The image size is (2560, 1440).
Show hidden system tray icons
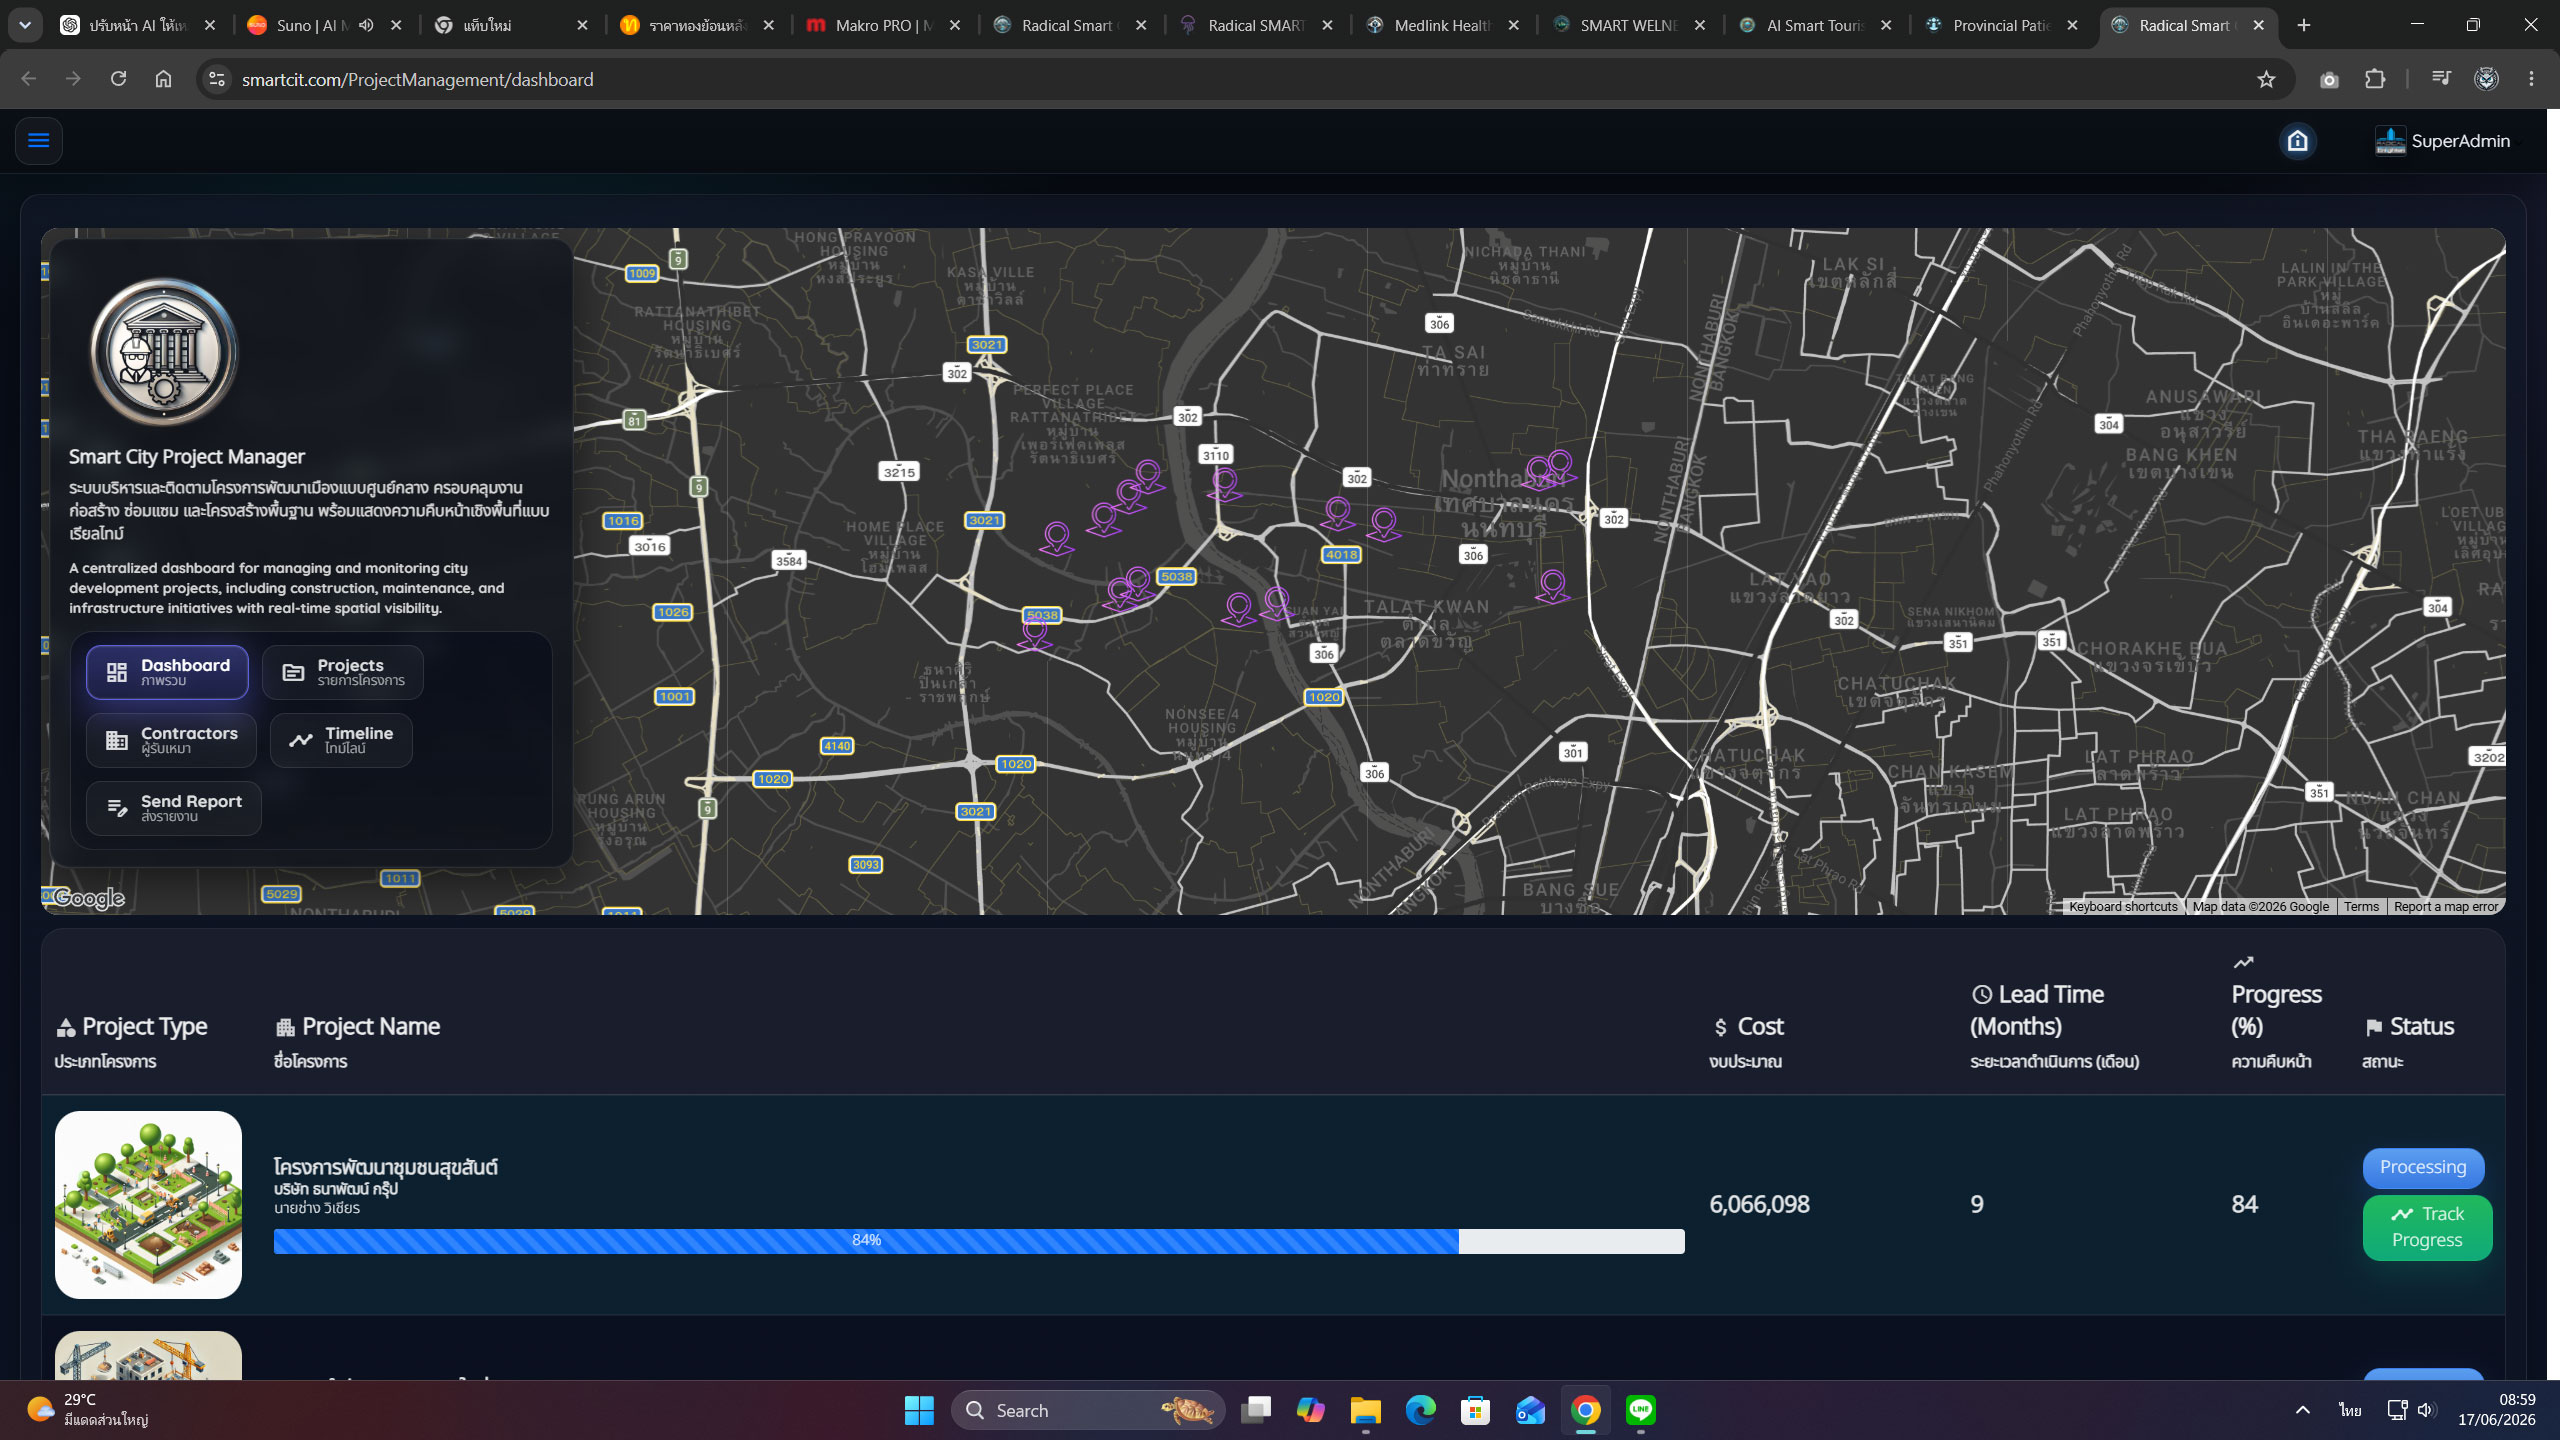[x=2302, y=1410]
